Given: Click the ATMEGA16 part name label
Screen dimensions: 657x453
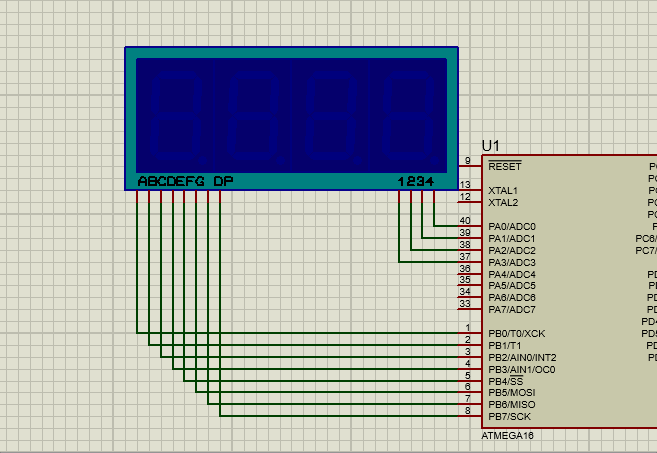Looking at the screenshot, I should click(507, 436).
